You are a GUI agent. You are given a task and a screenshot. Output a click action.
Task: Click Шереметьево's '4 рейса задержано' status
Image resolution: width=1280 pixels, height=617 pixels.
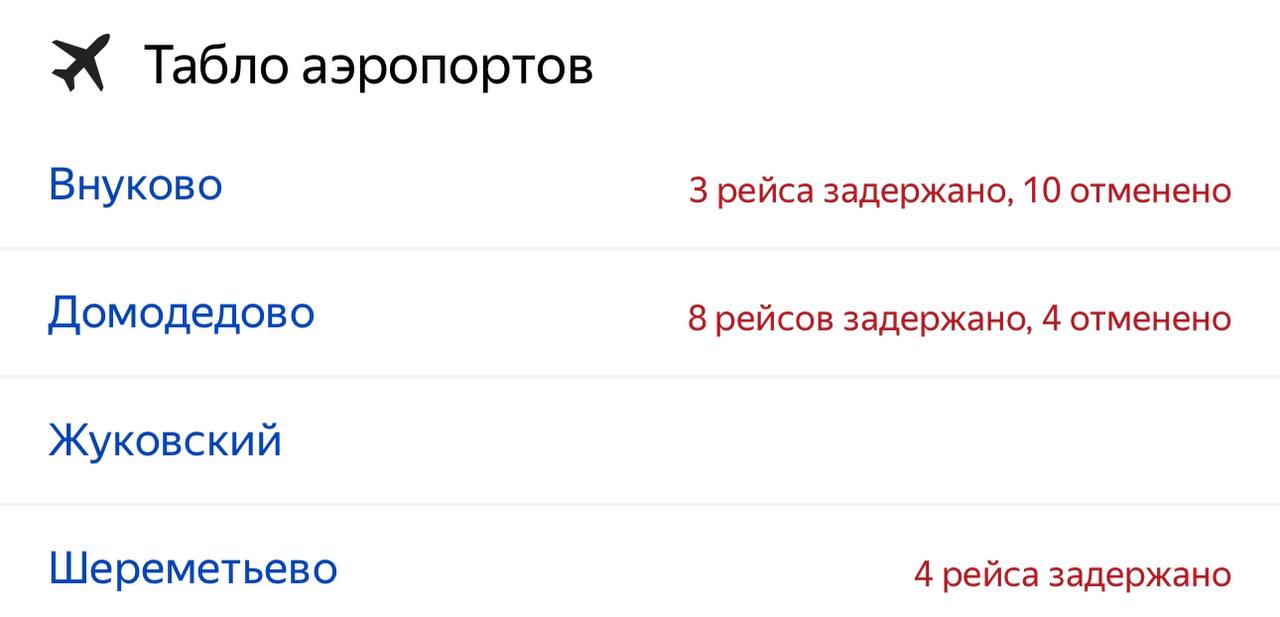(x=1071, y=575)
